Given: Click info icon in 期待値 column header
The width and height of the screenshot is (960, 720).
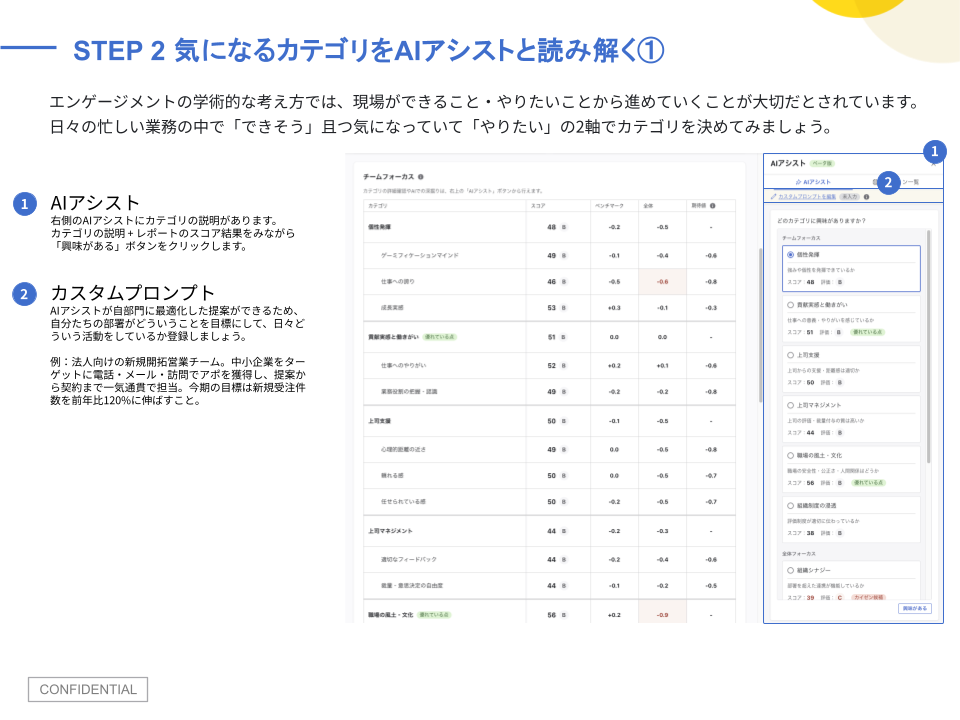Looking at the screenshot, I should pos(713,206).
